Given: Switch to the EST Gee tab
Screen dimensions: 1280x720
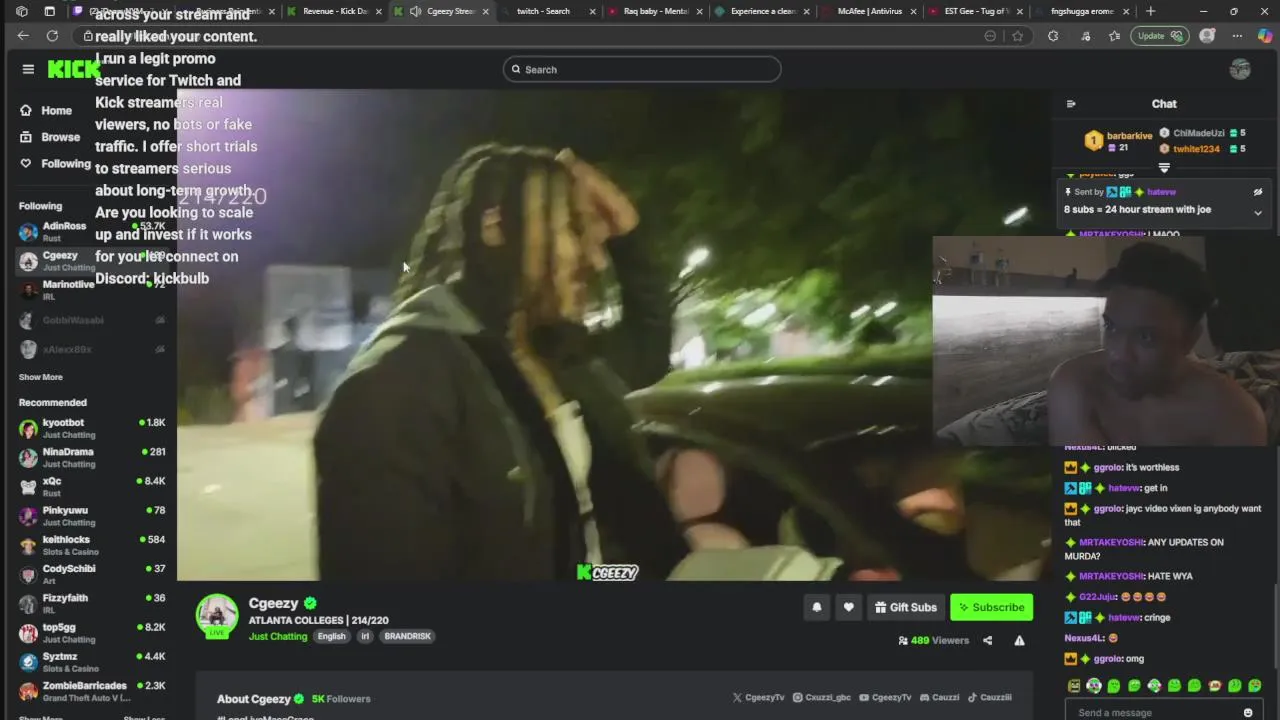Looking at the screenshot, I should (976, 11).
